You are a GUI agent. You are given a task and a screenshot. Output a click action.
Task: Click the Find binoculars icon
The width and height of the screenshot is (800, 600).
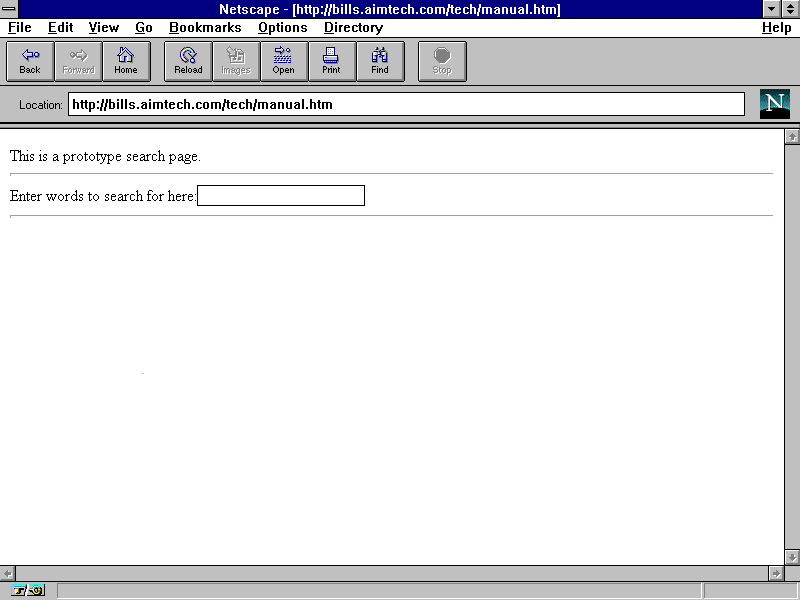(380, 61)
